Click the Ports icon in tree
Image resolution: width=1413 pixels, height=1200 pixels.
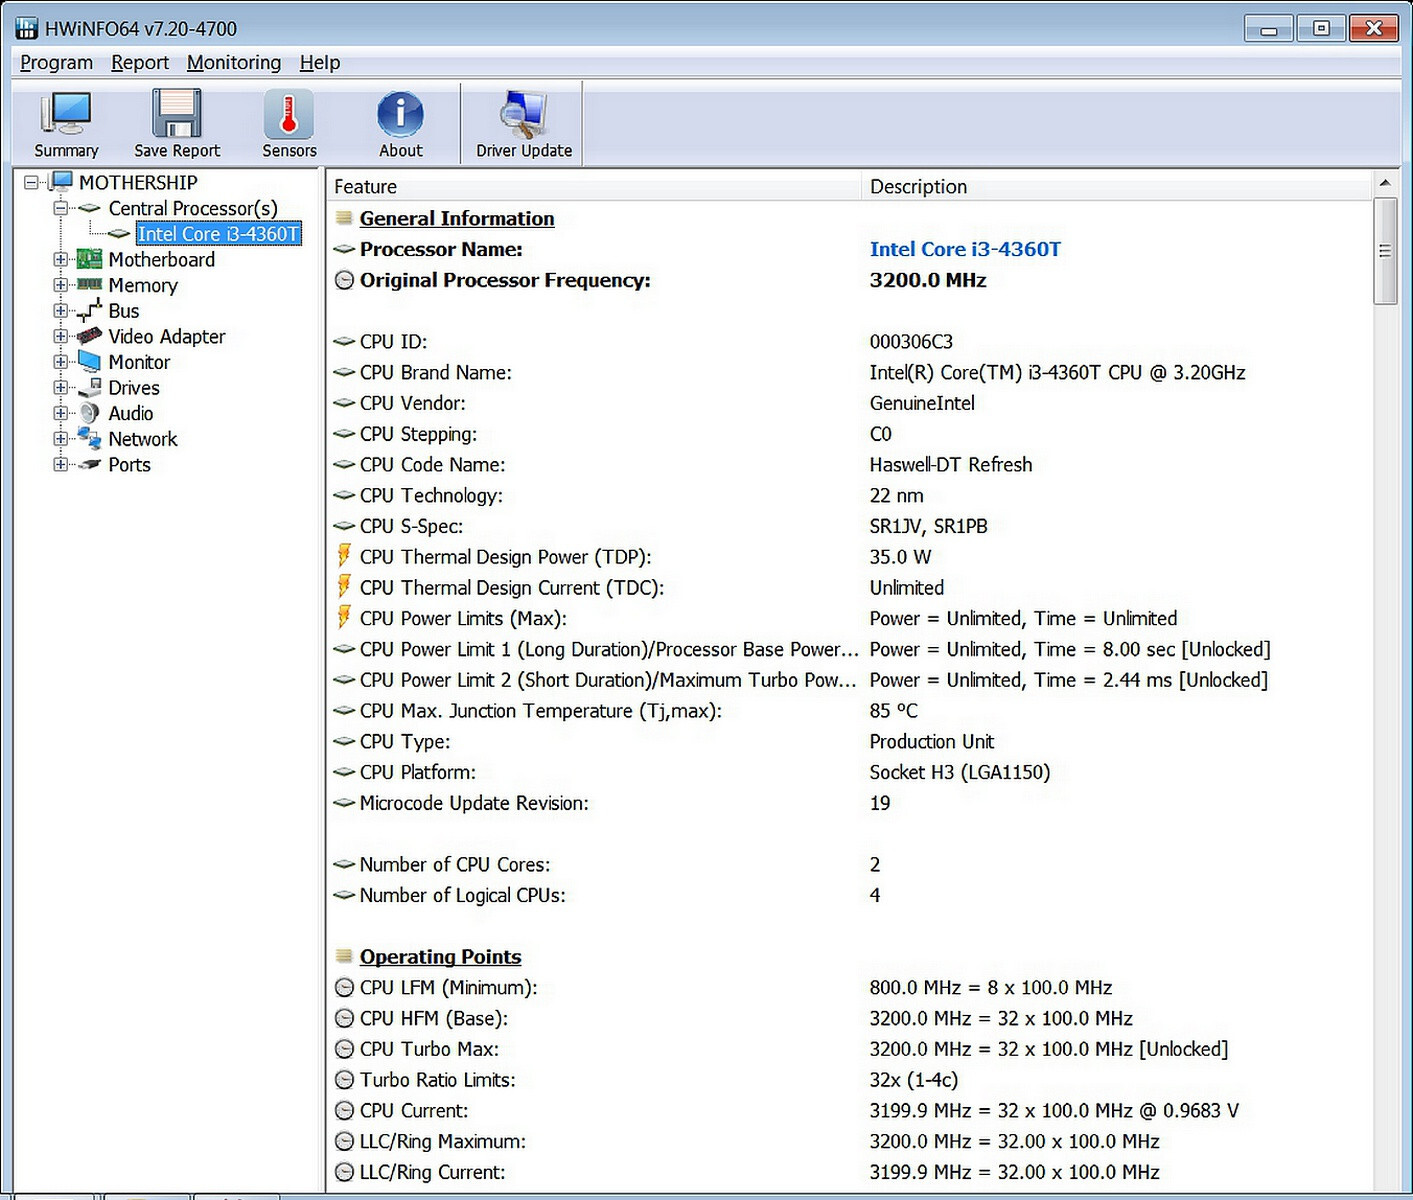(x=90, y=465)
